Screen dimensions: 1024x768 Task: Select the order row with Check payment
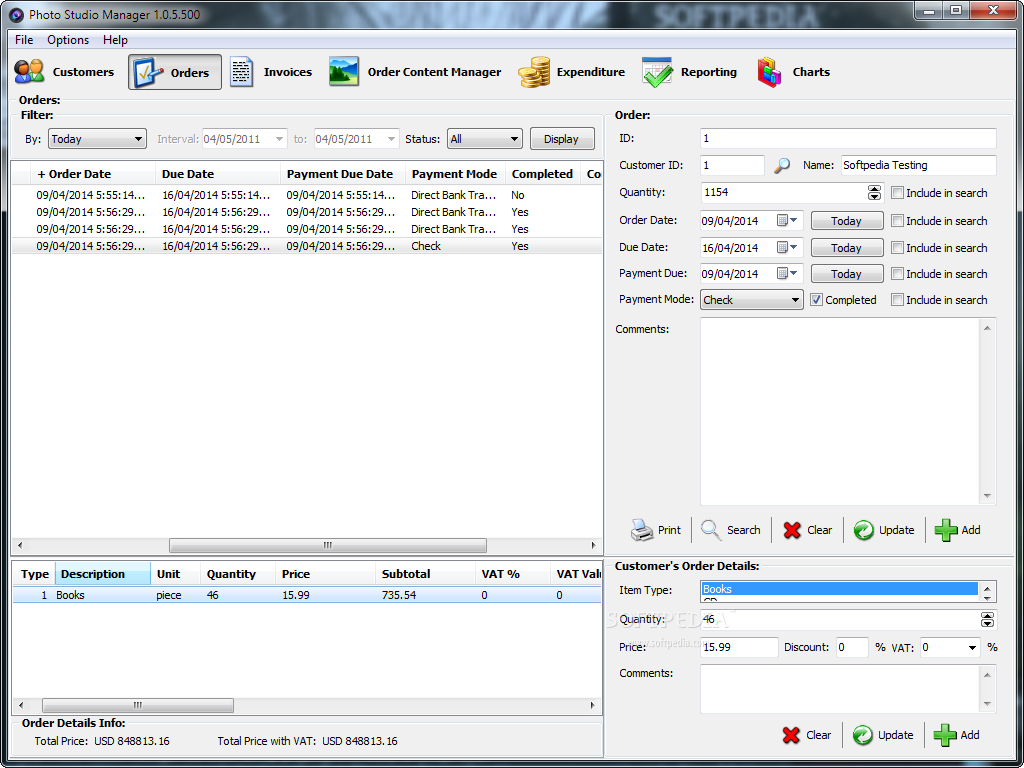click(x=307, y=246)
